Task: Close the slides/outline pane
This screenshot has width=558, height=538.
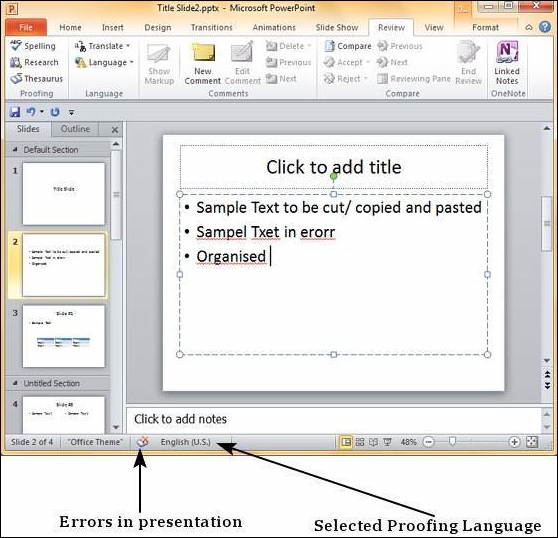Action: (x=115, y=130)
